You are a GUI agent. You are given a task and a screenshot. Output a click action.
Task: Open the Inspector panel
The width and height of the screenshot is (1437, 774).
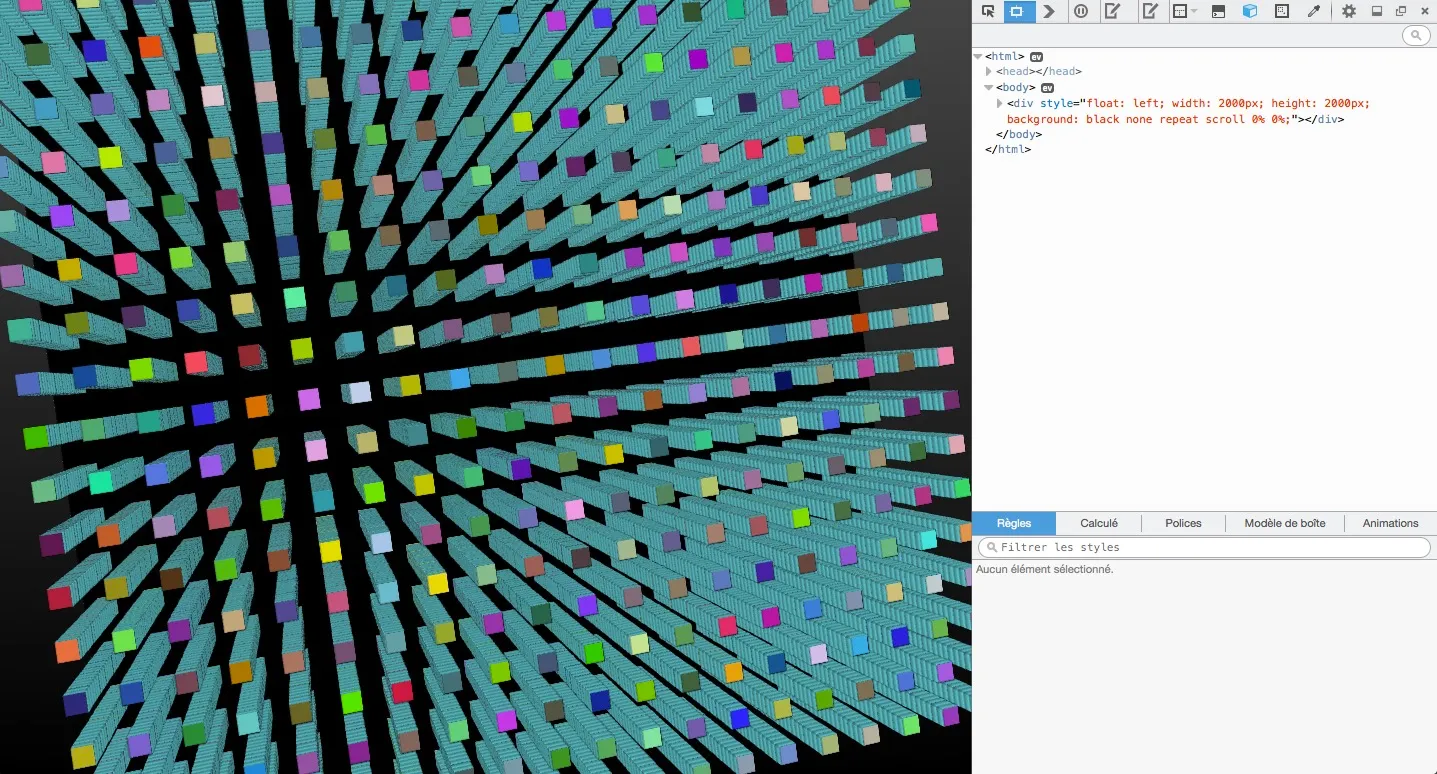(x=1017, y=11)
